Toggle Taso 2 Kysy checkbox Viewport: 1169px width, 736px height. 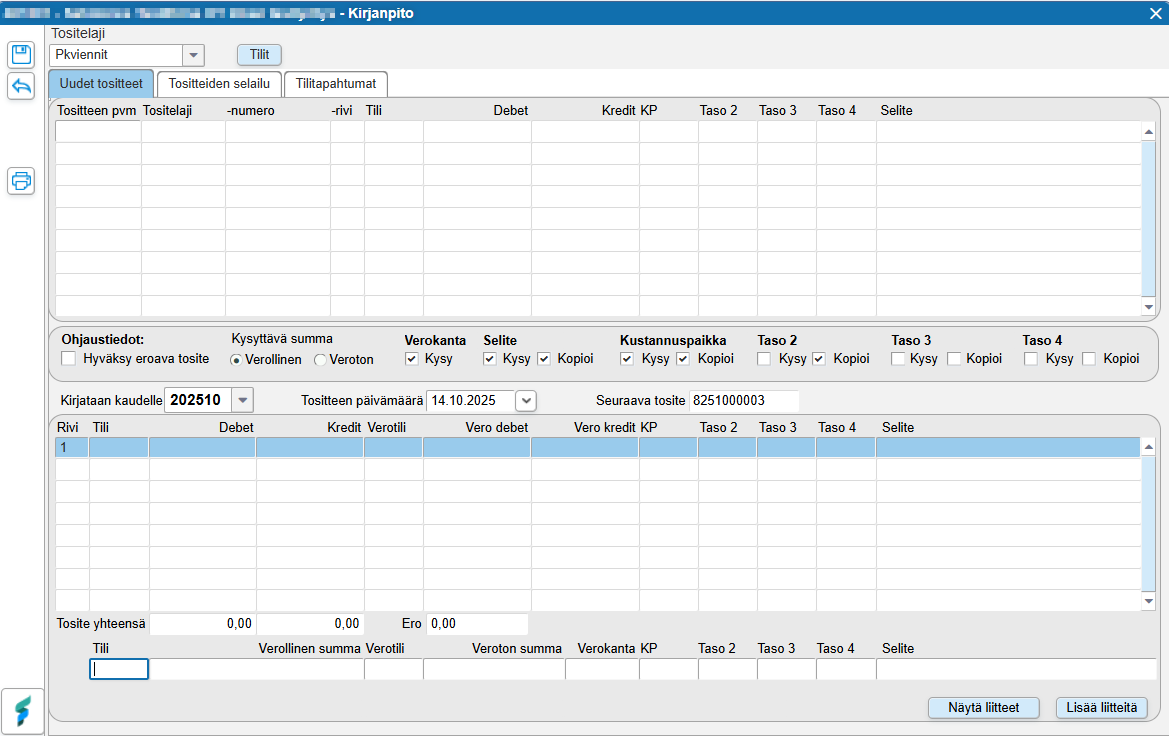pyautogui.click(x=764, y=359)
